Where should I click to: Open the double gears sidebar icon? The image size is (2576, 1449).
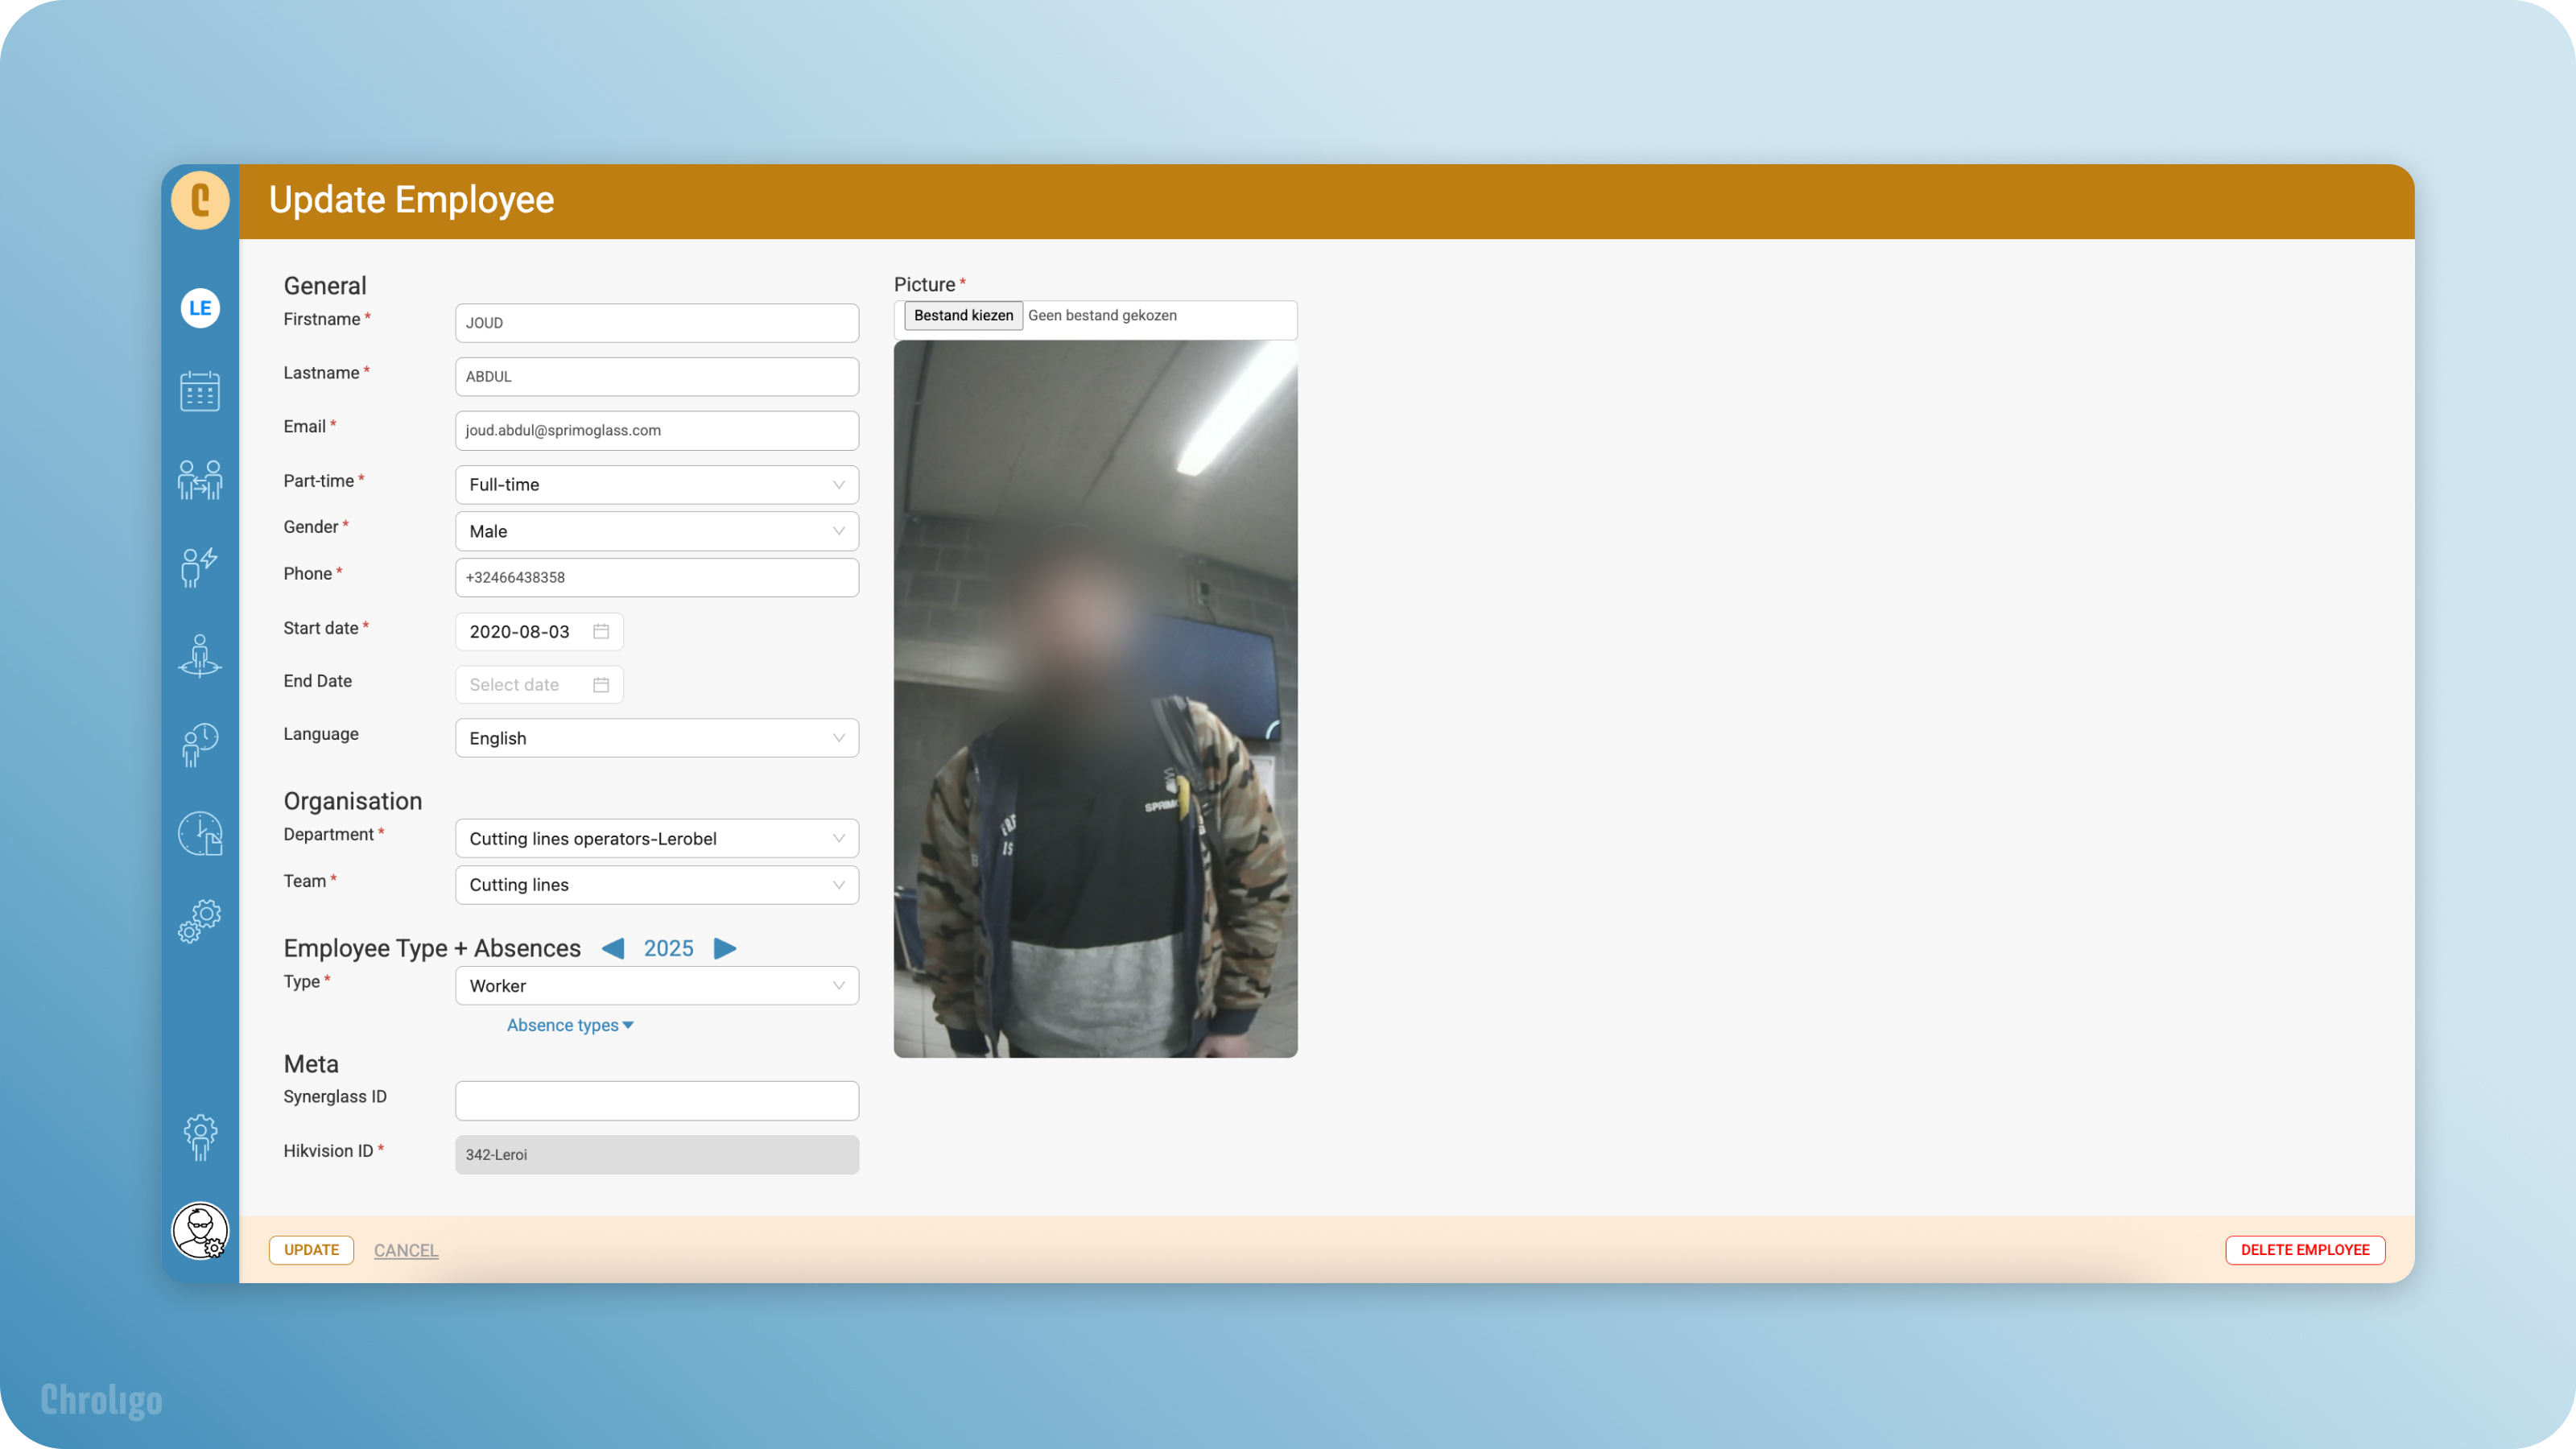tap(200, 921)
